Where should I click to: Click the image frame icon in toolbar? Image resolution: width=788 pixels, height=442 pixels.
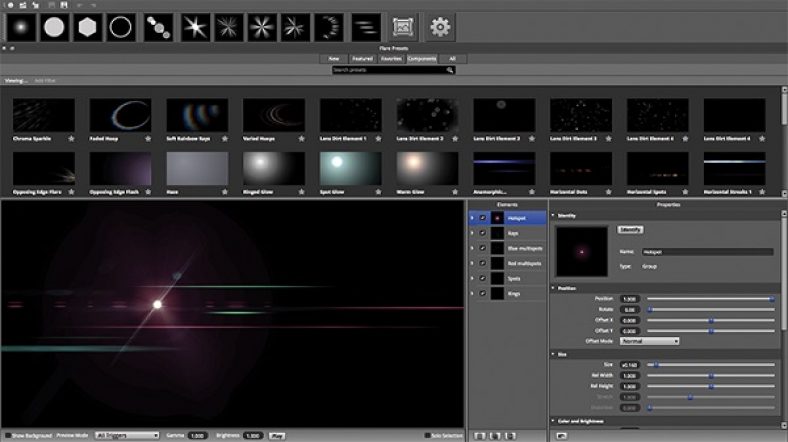tap(402, 27)
